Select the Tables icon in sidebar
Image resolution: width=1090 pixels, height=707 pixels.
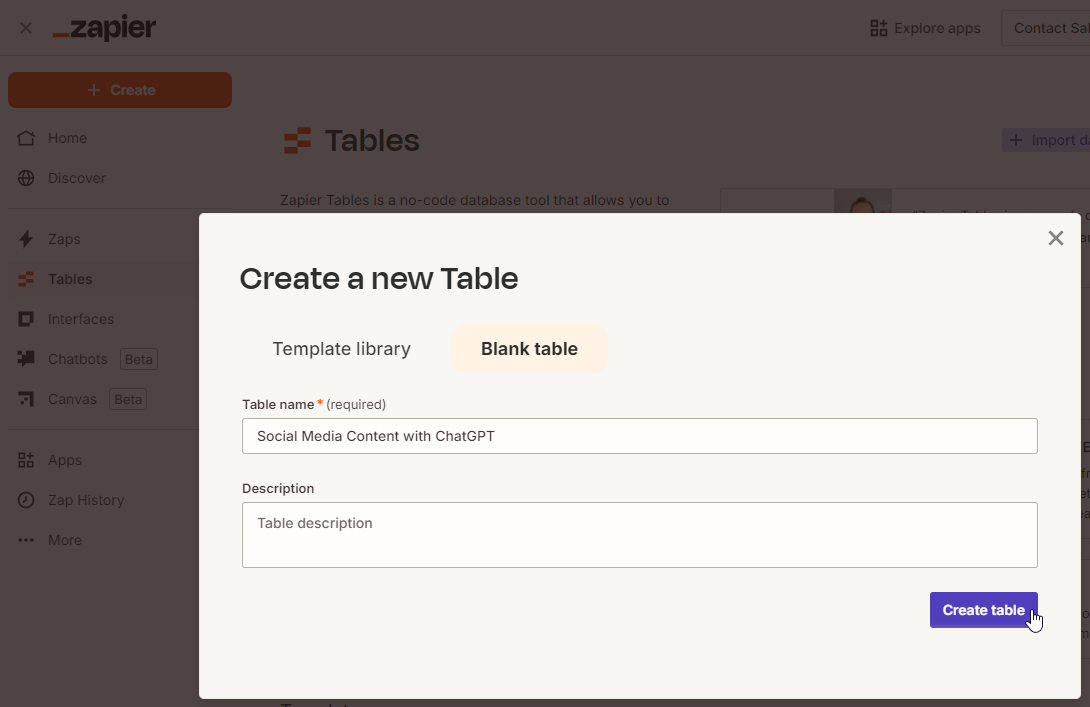(x=27, y=279)
